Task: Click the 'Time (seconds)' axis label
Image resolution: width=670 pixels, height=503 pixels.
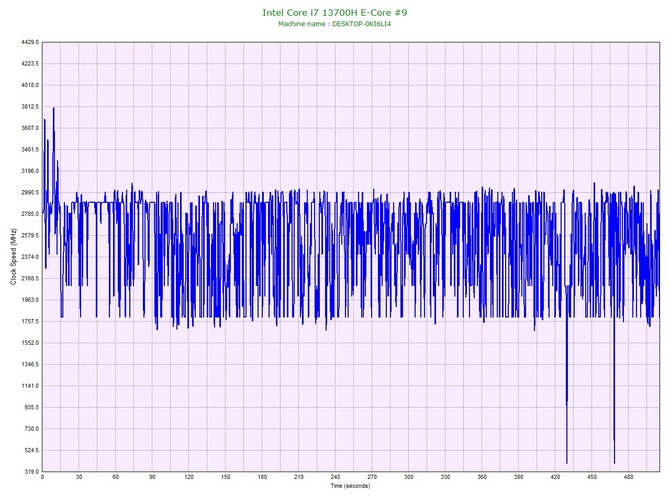Action: pos(350,485)
